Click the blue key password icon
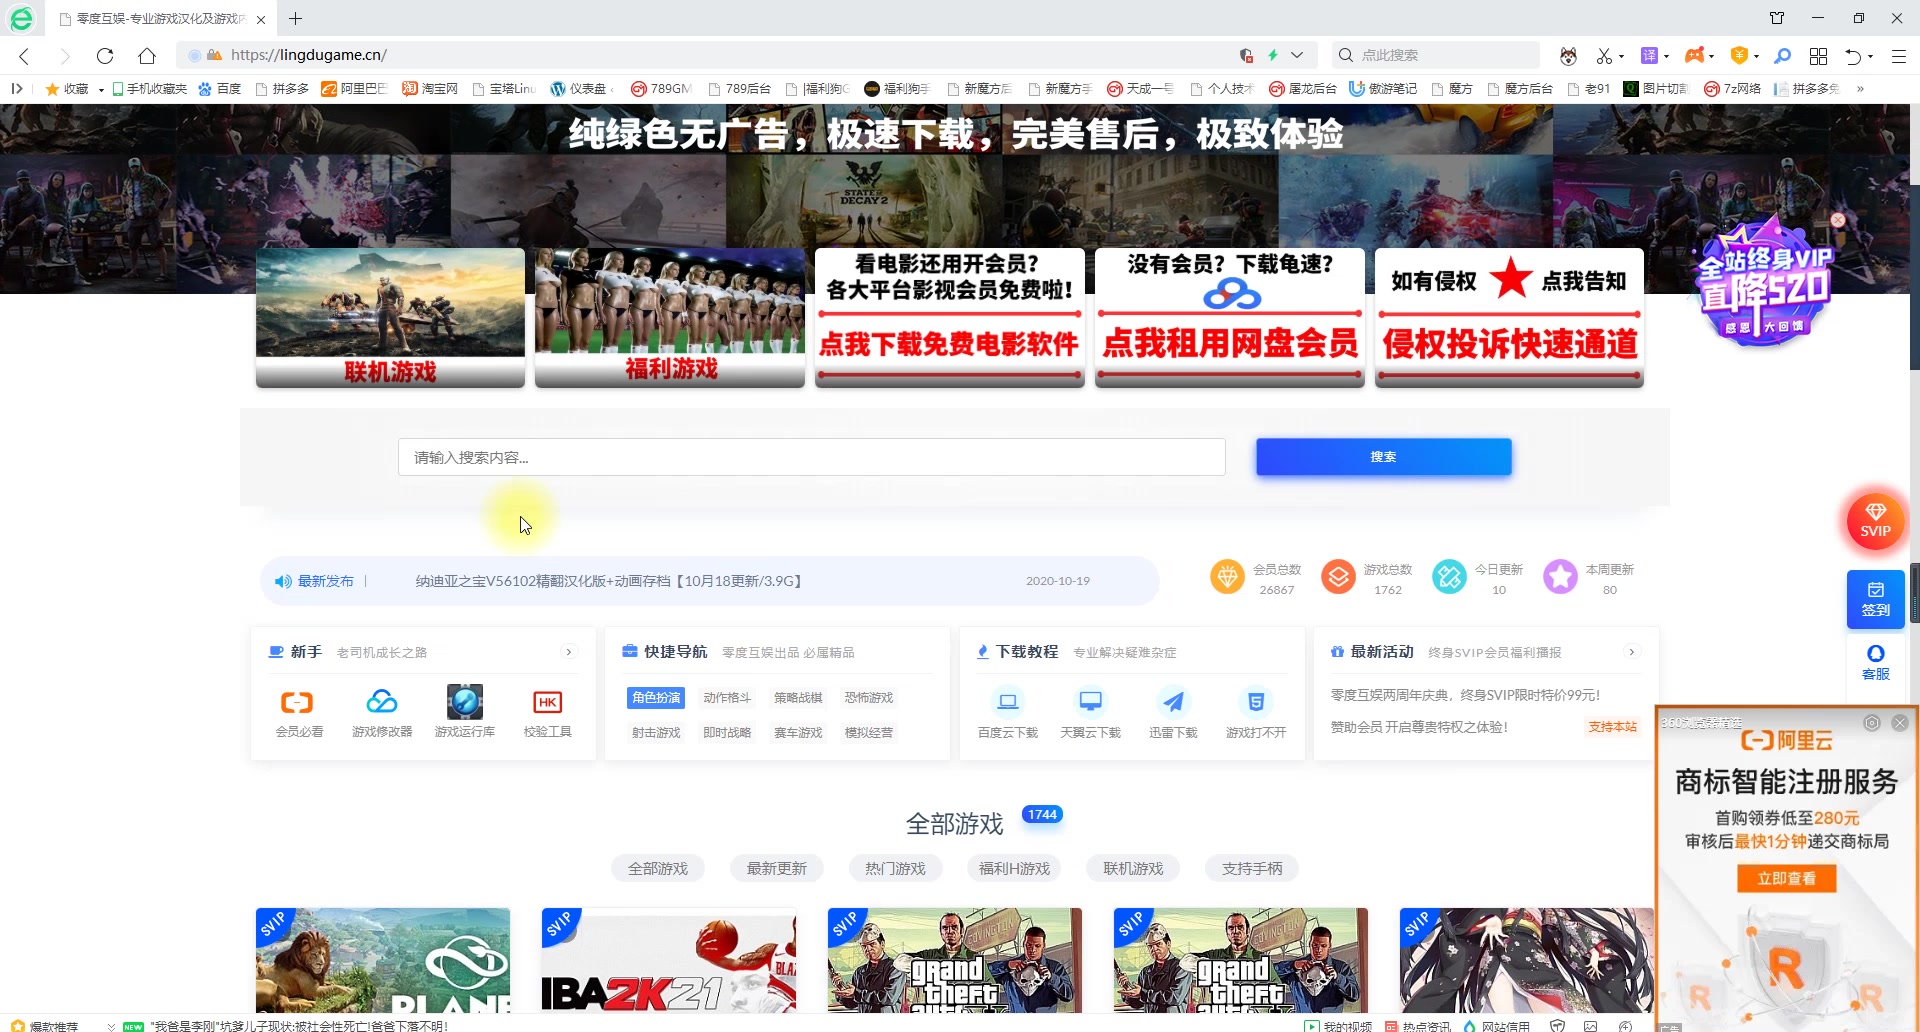Screen dimensions: 1920x1032 (x=1782, y=56)
